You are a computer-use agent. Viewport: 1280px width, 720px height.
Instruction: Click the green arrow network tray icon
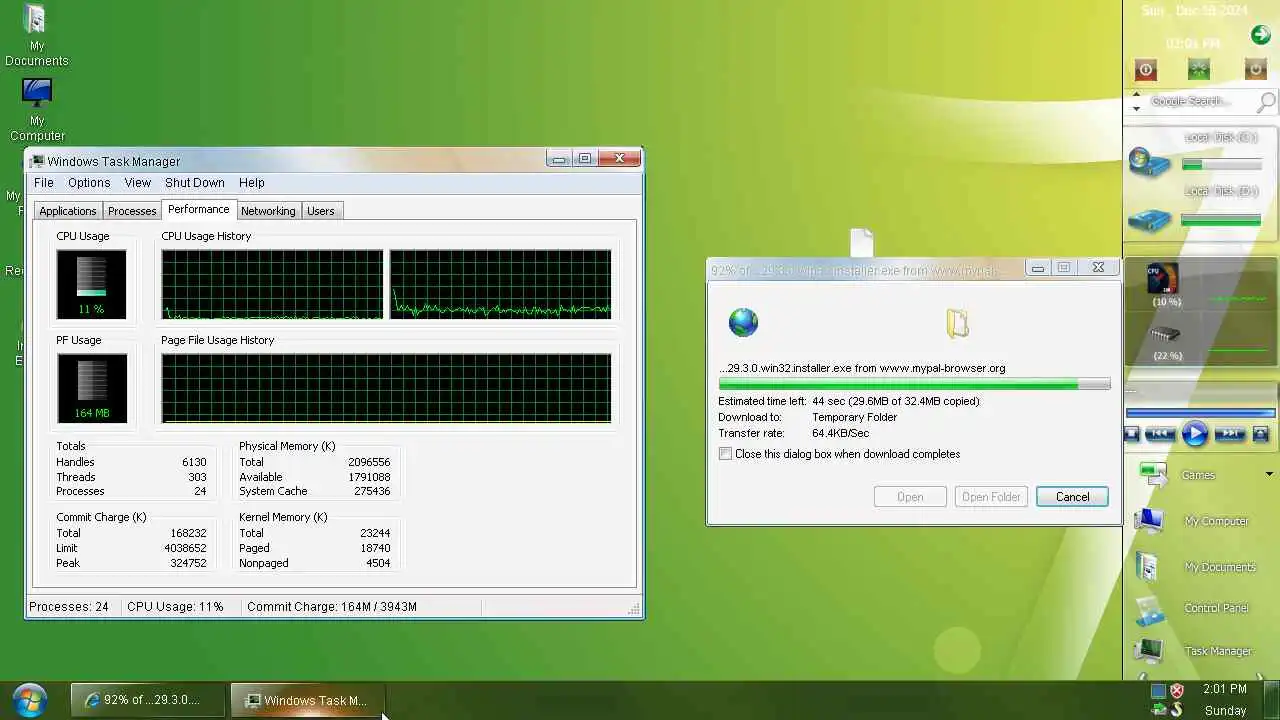[1158, 710]
